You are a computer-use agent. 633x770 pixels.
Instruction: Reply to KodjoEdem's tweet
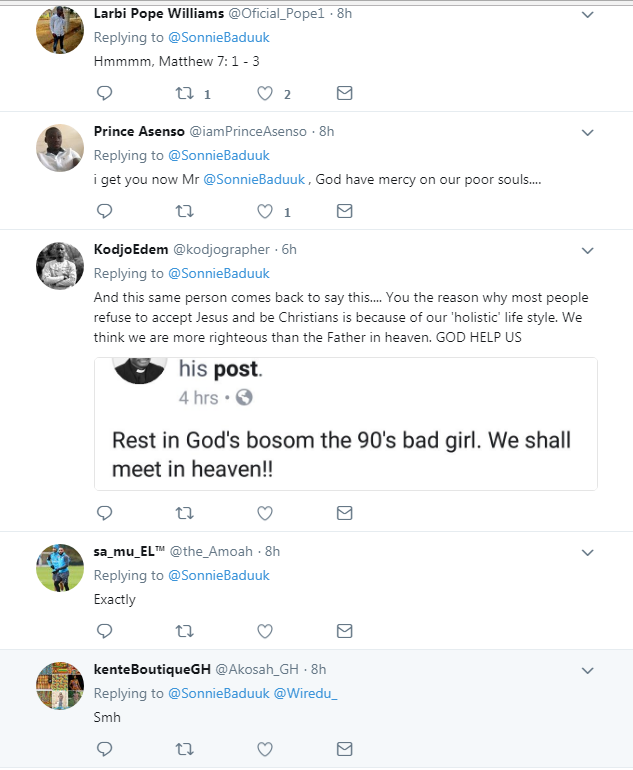click(x=104, y=513)
